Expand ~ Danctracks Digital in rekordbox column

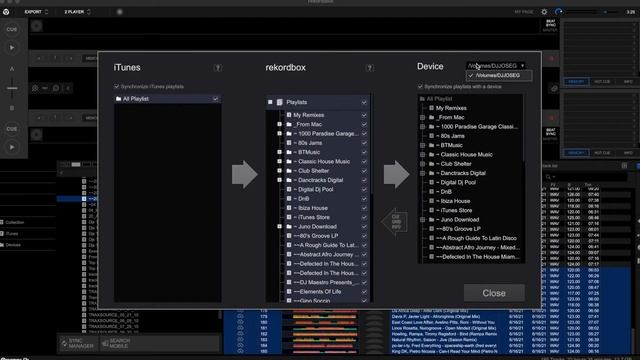point(280,180)
